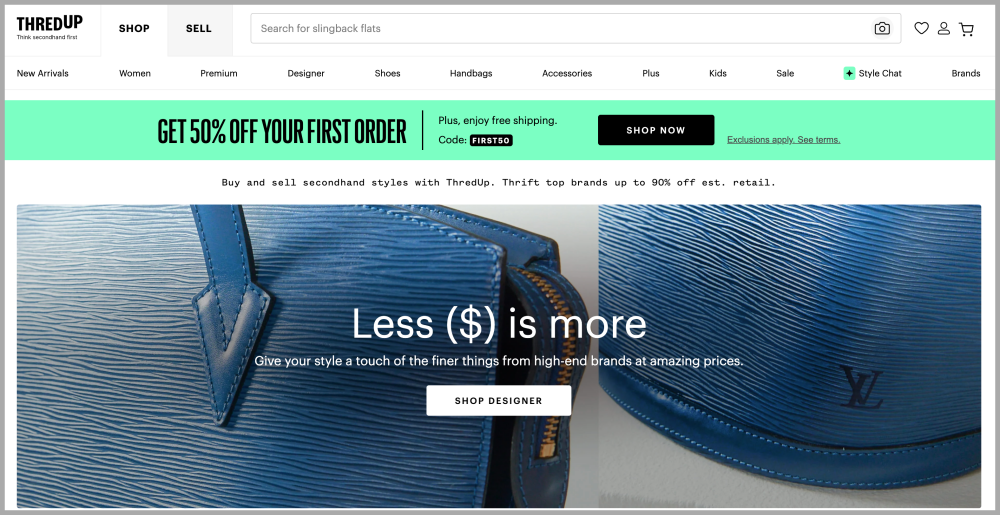Open the account profile icon
This screenshot has width=1000, height=515.
coord(944,28)
